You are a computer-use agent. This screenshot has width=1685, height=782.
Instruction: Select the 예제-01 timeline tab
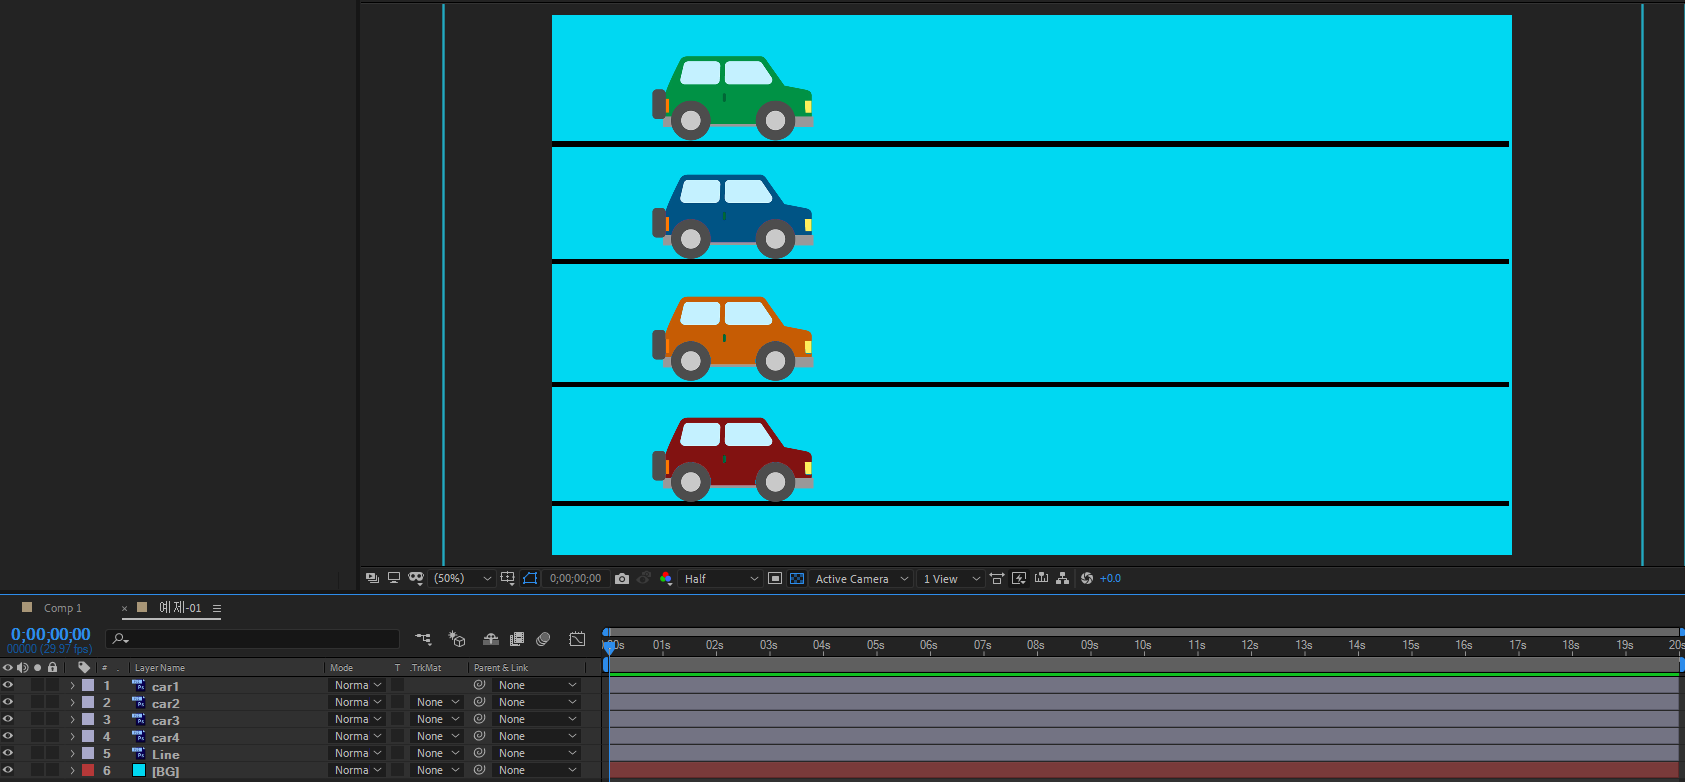click(180, 607)
